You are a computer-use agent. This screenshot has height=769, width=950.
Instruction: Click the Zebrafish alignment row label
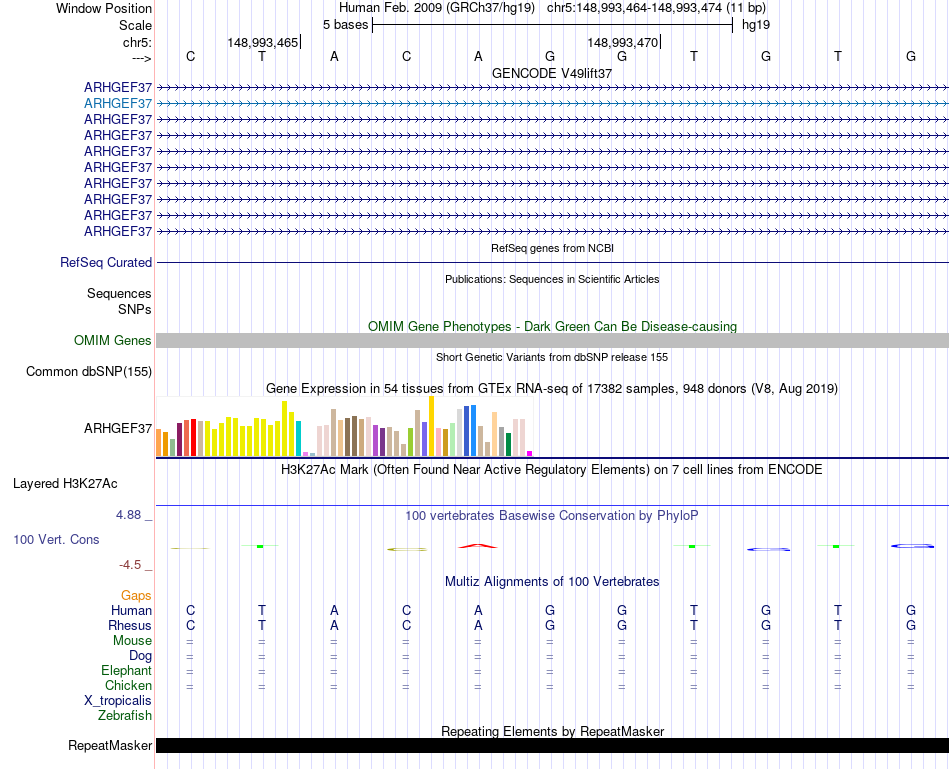[125, 716]
